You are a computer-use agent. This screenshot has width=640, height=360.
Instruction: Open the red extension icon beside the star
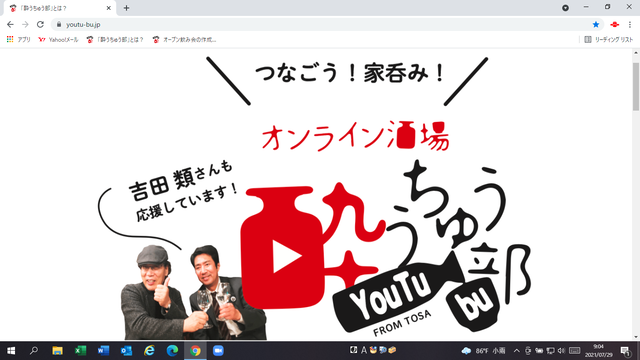coord(615,24)
